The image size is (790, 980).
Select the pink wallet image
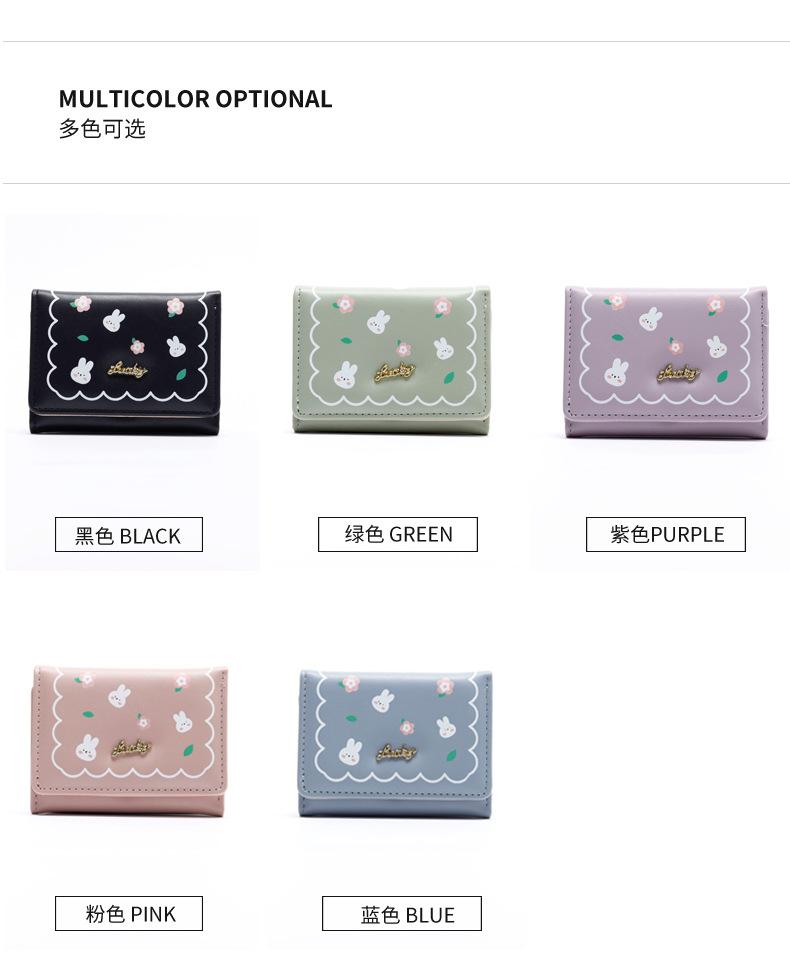coord(128,741)
